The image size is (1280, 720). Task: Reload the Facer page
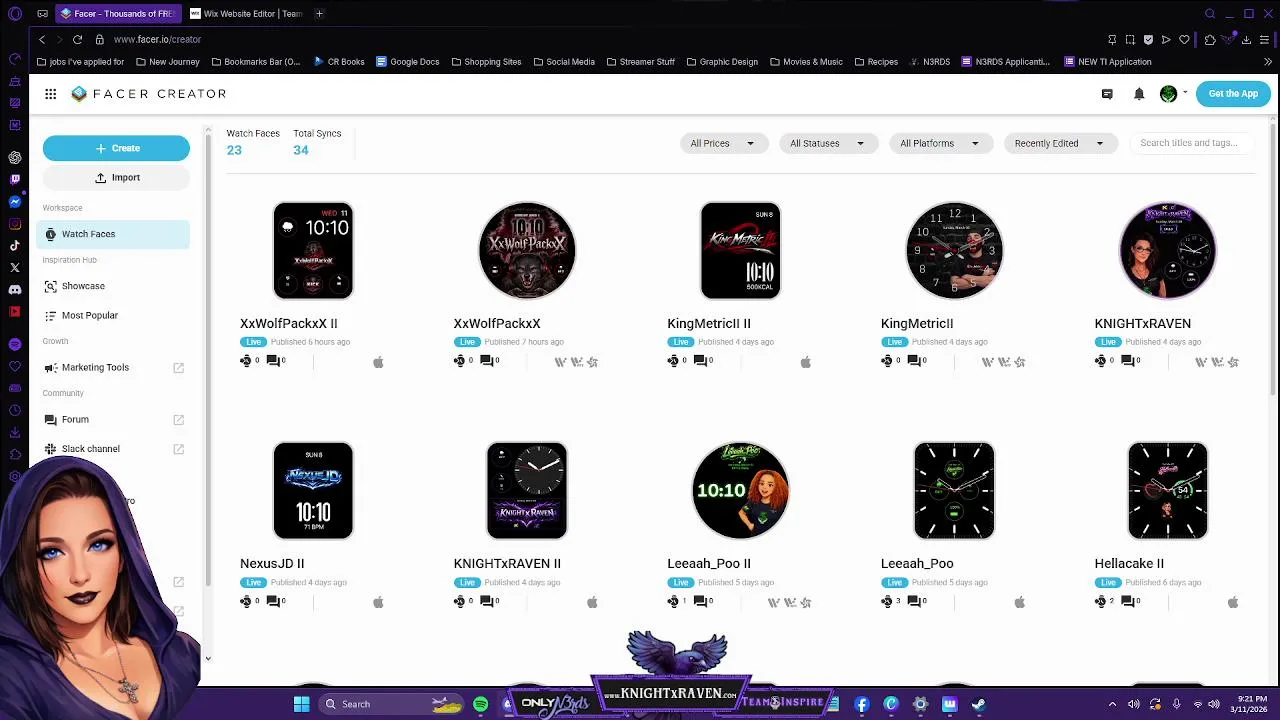pos(77,40)
